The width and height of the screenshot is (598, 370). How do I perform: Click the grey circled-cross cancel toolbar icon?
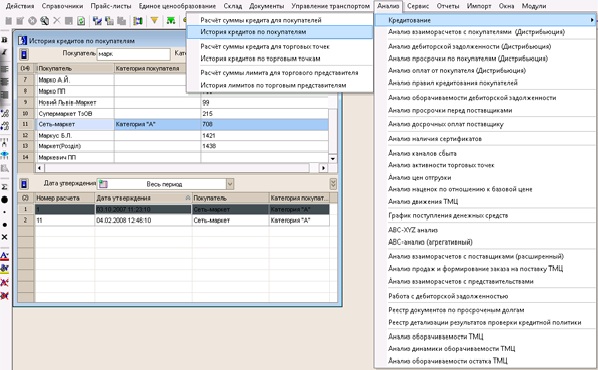[32, 21]
